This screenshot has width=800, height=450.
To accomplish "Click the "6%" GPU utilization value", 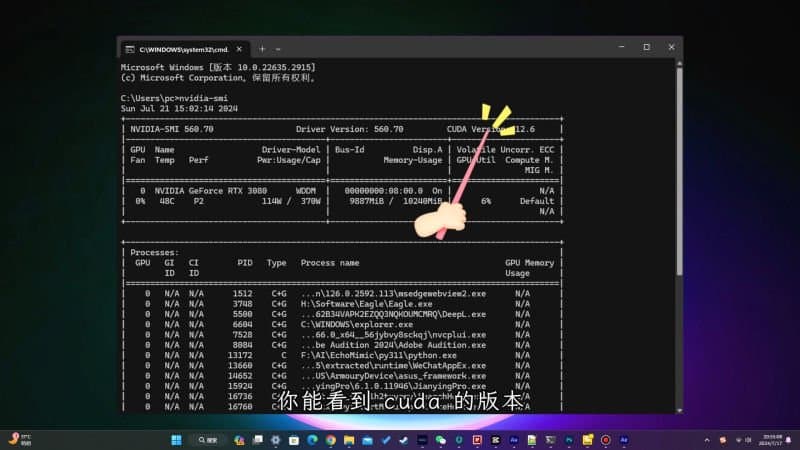I will [486, 201].
